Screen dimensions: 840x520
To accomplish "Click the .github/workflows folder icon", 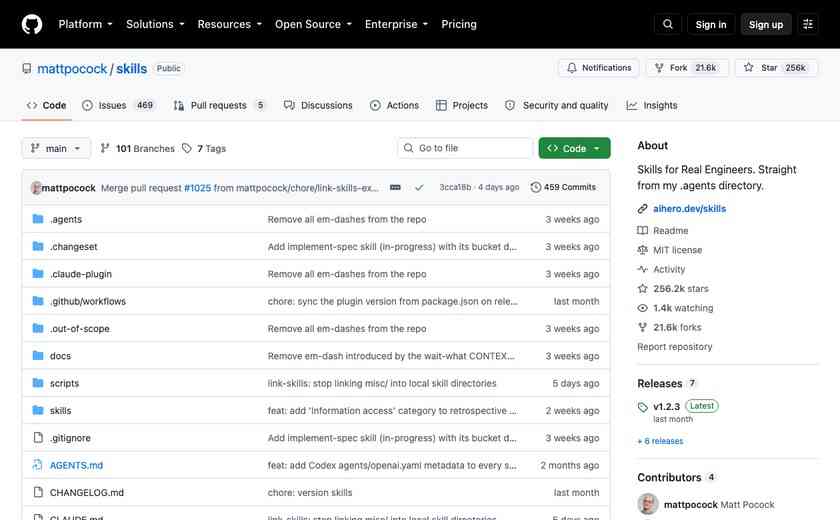I will (38, 301).
